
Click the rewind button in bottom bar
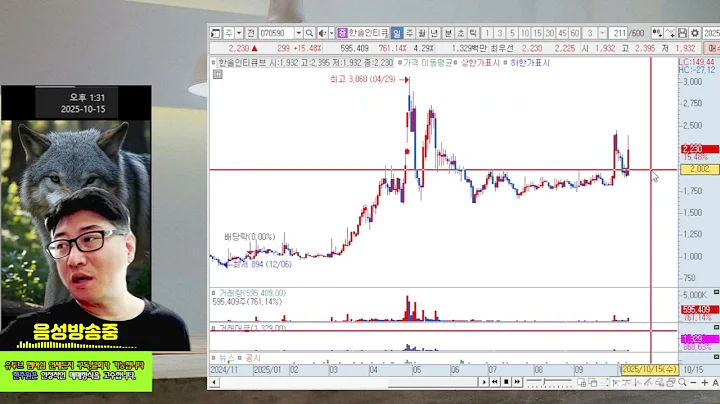(x=495, y=382)
